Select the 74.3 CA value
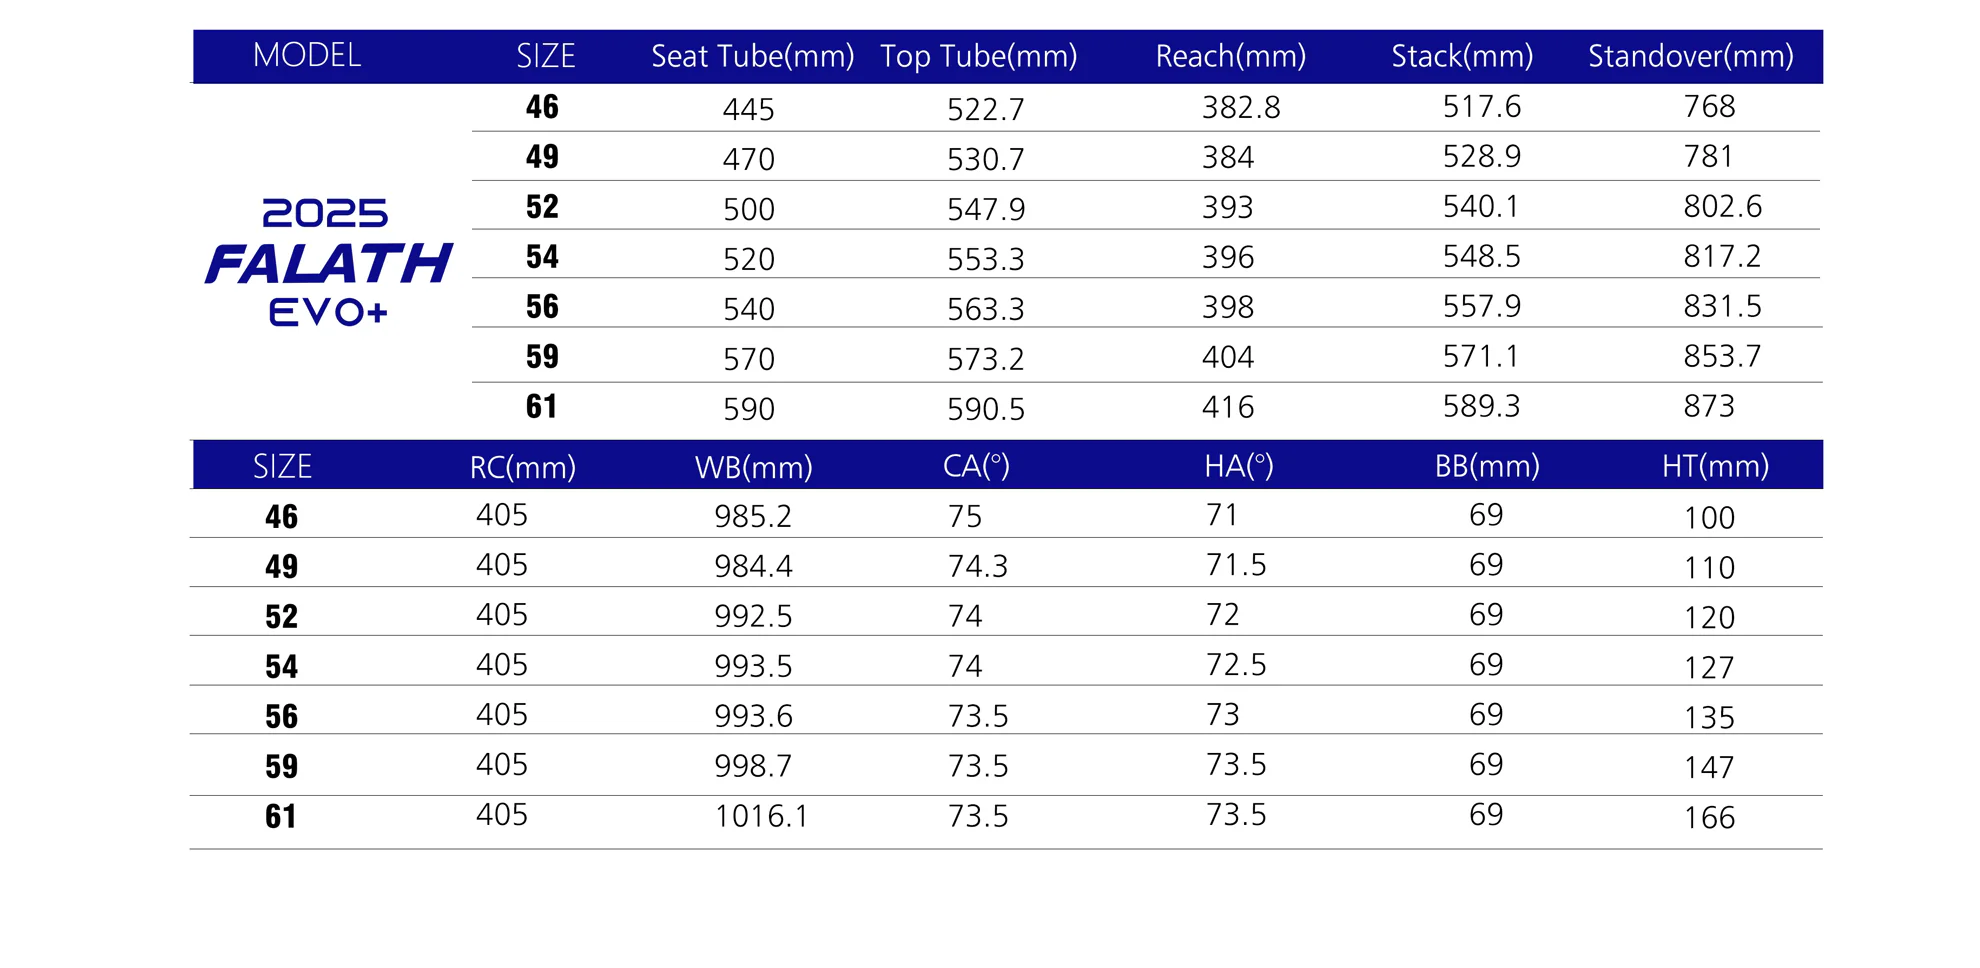Image resolution: width=1980 pixels, height=968 pixels. 978,567
